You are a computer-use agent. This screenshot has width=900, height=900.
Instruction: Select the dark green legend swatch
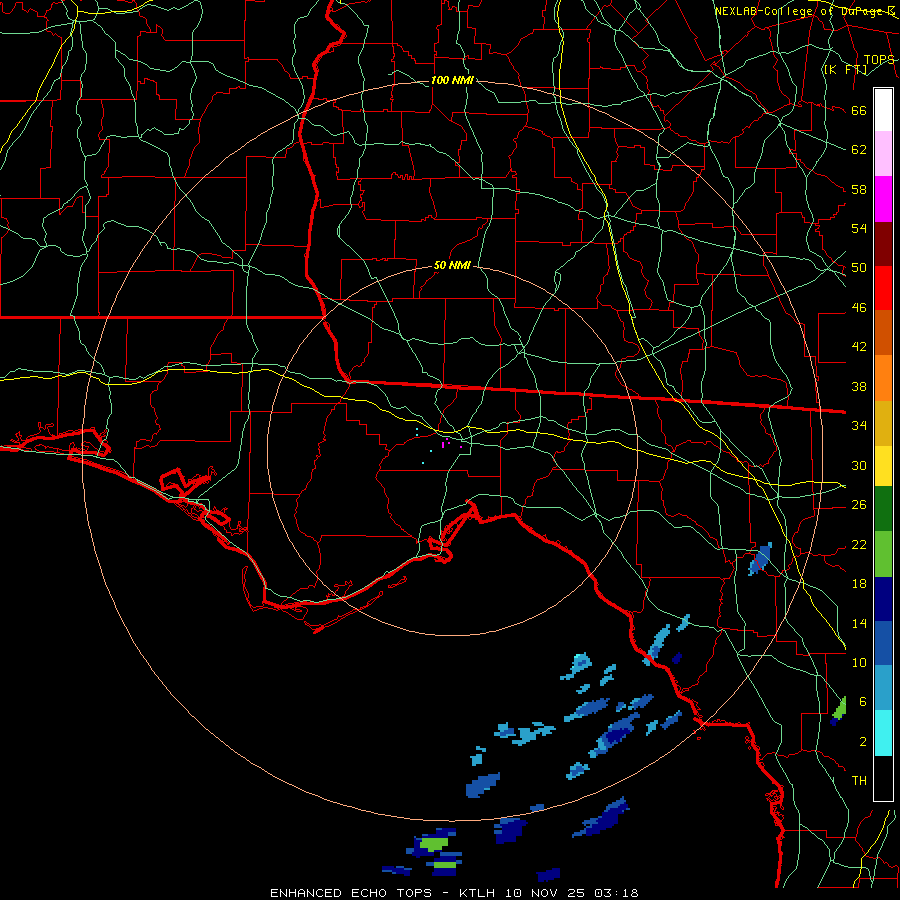(x=883, y=509)
